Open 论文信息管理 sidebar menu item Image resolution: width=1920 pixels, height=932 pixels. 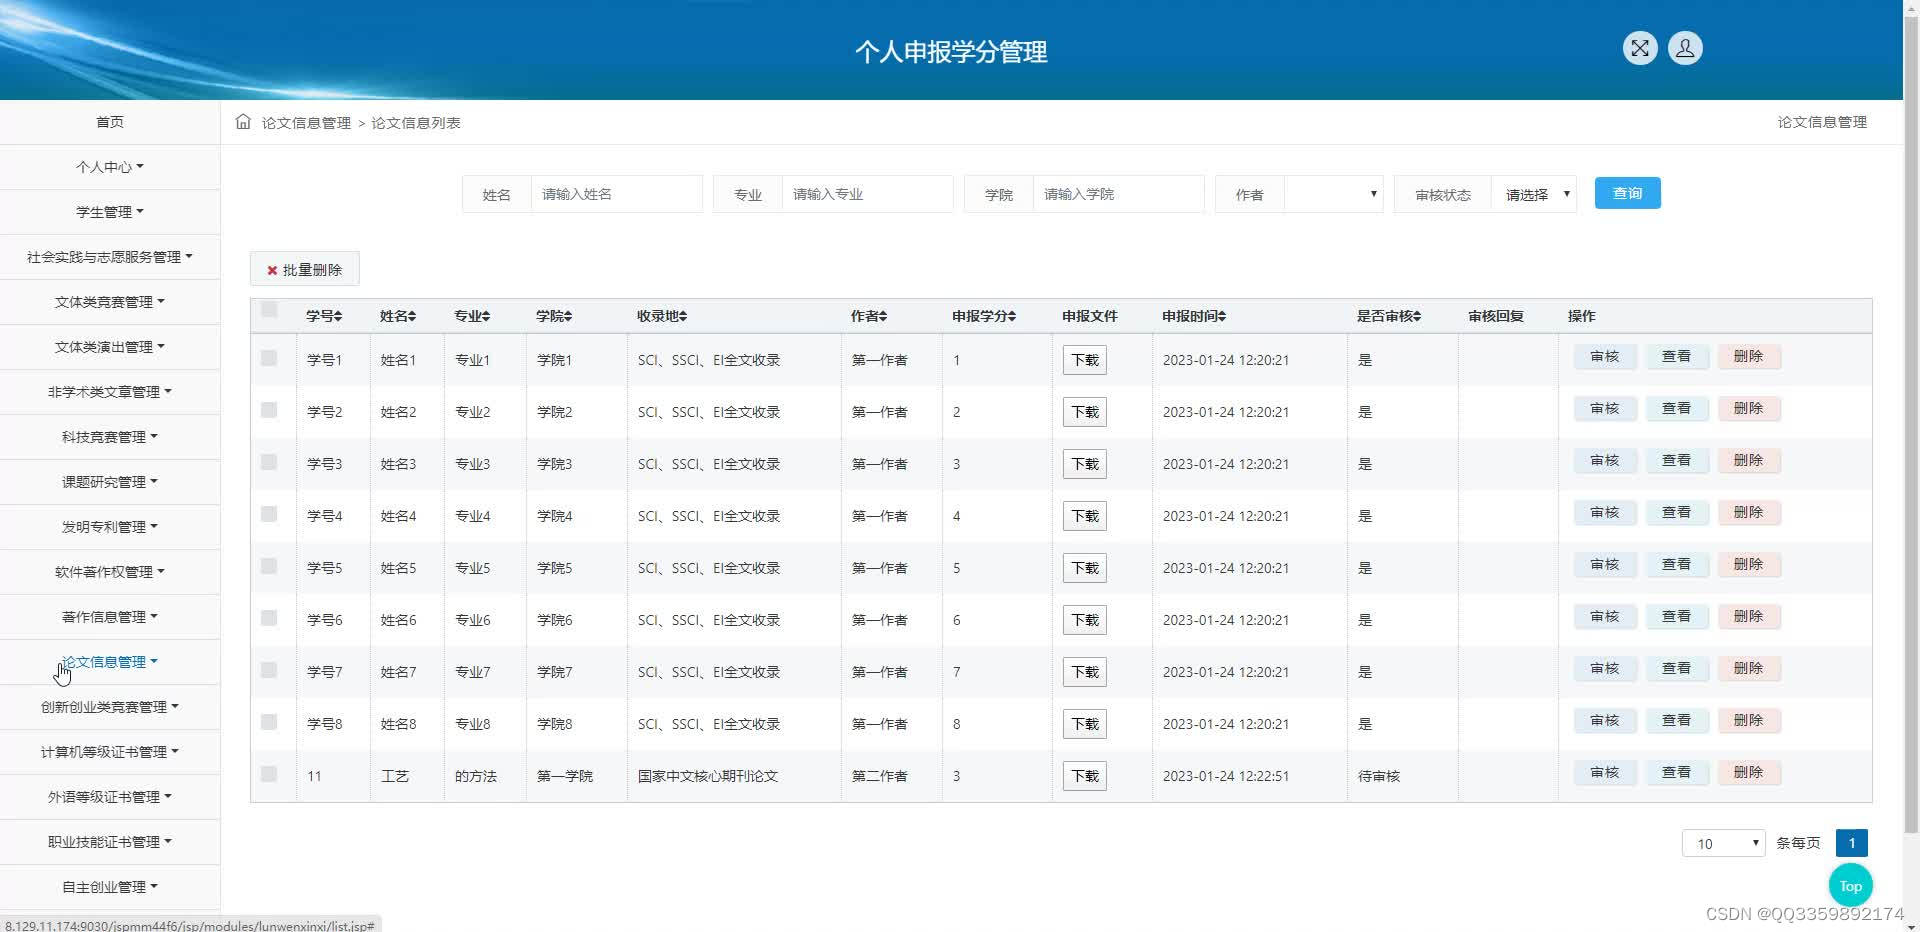tap(110, 662)
